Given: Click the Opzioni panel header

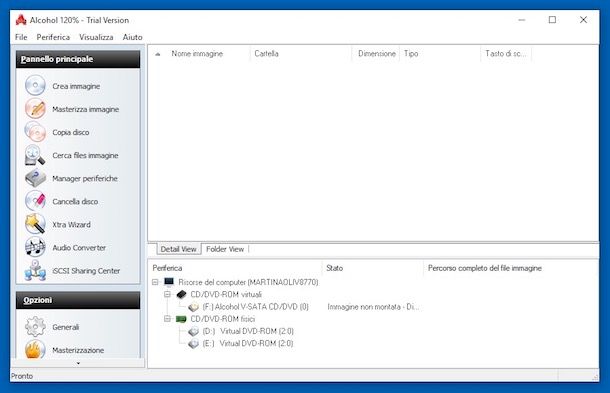Looking at the screenshot, I should (x=78, y=300).
